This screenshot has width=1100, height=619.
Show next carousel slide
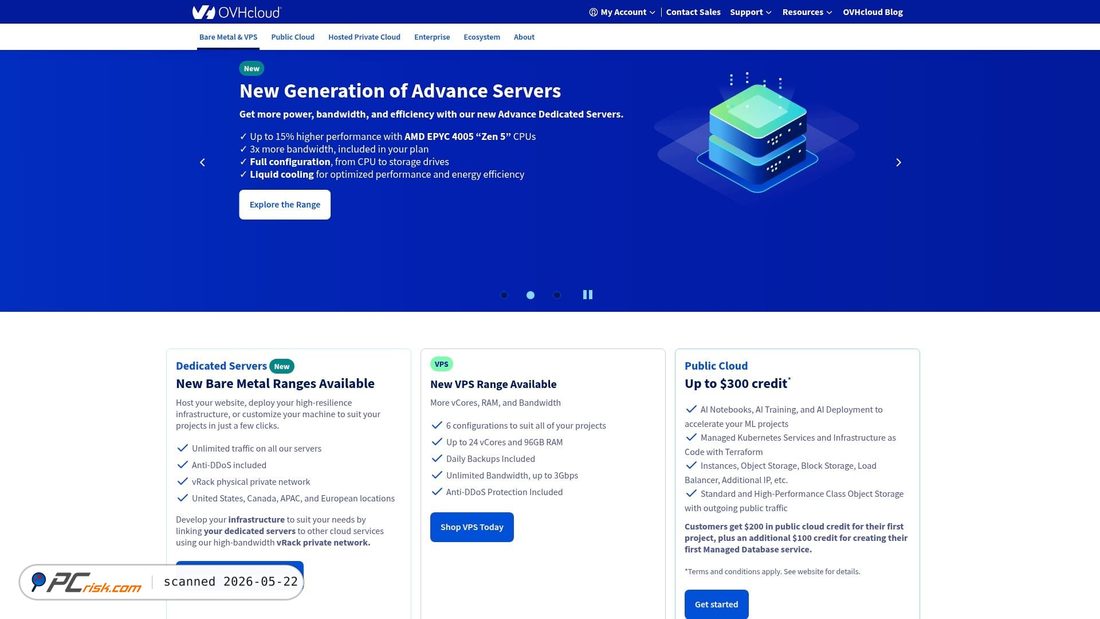coord(898,162)
